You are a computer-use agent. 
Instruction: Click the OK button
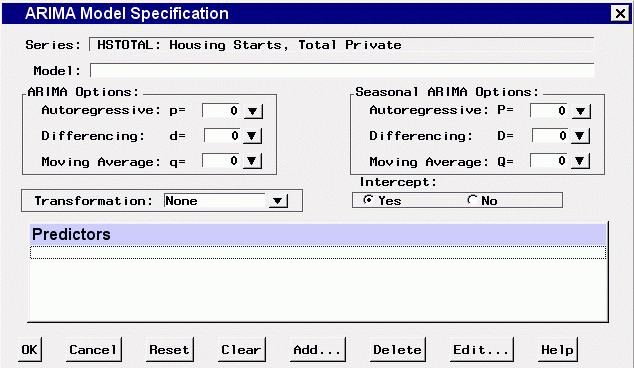[x=30, y=350]
